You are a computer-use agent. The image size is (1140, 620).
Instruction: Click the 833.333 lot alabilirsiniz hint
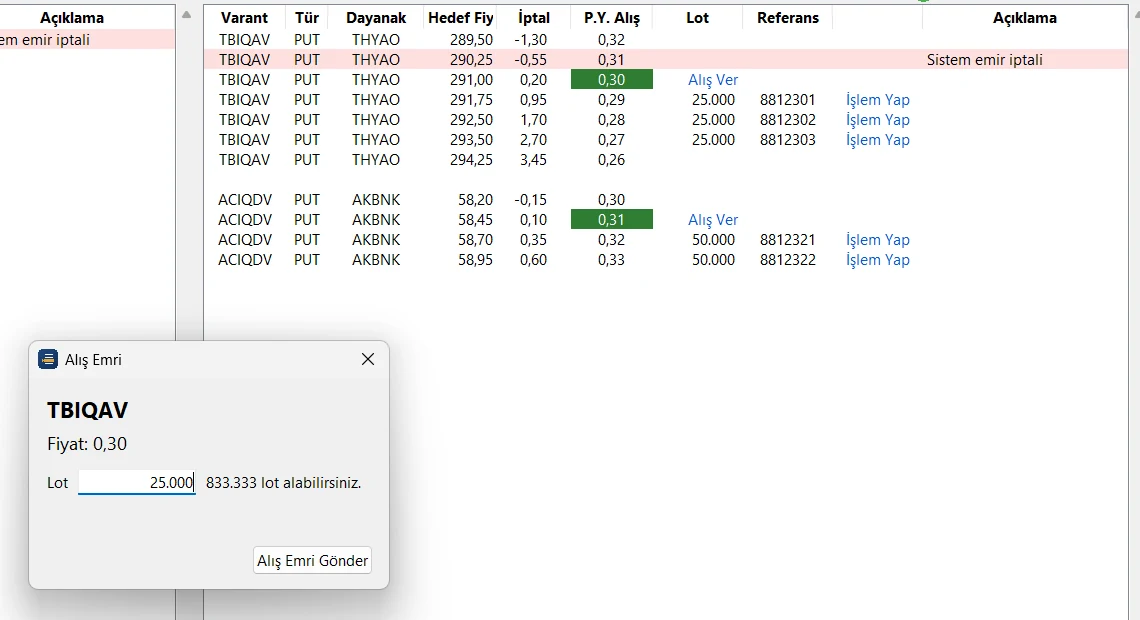(x=284, y=483)
